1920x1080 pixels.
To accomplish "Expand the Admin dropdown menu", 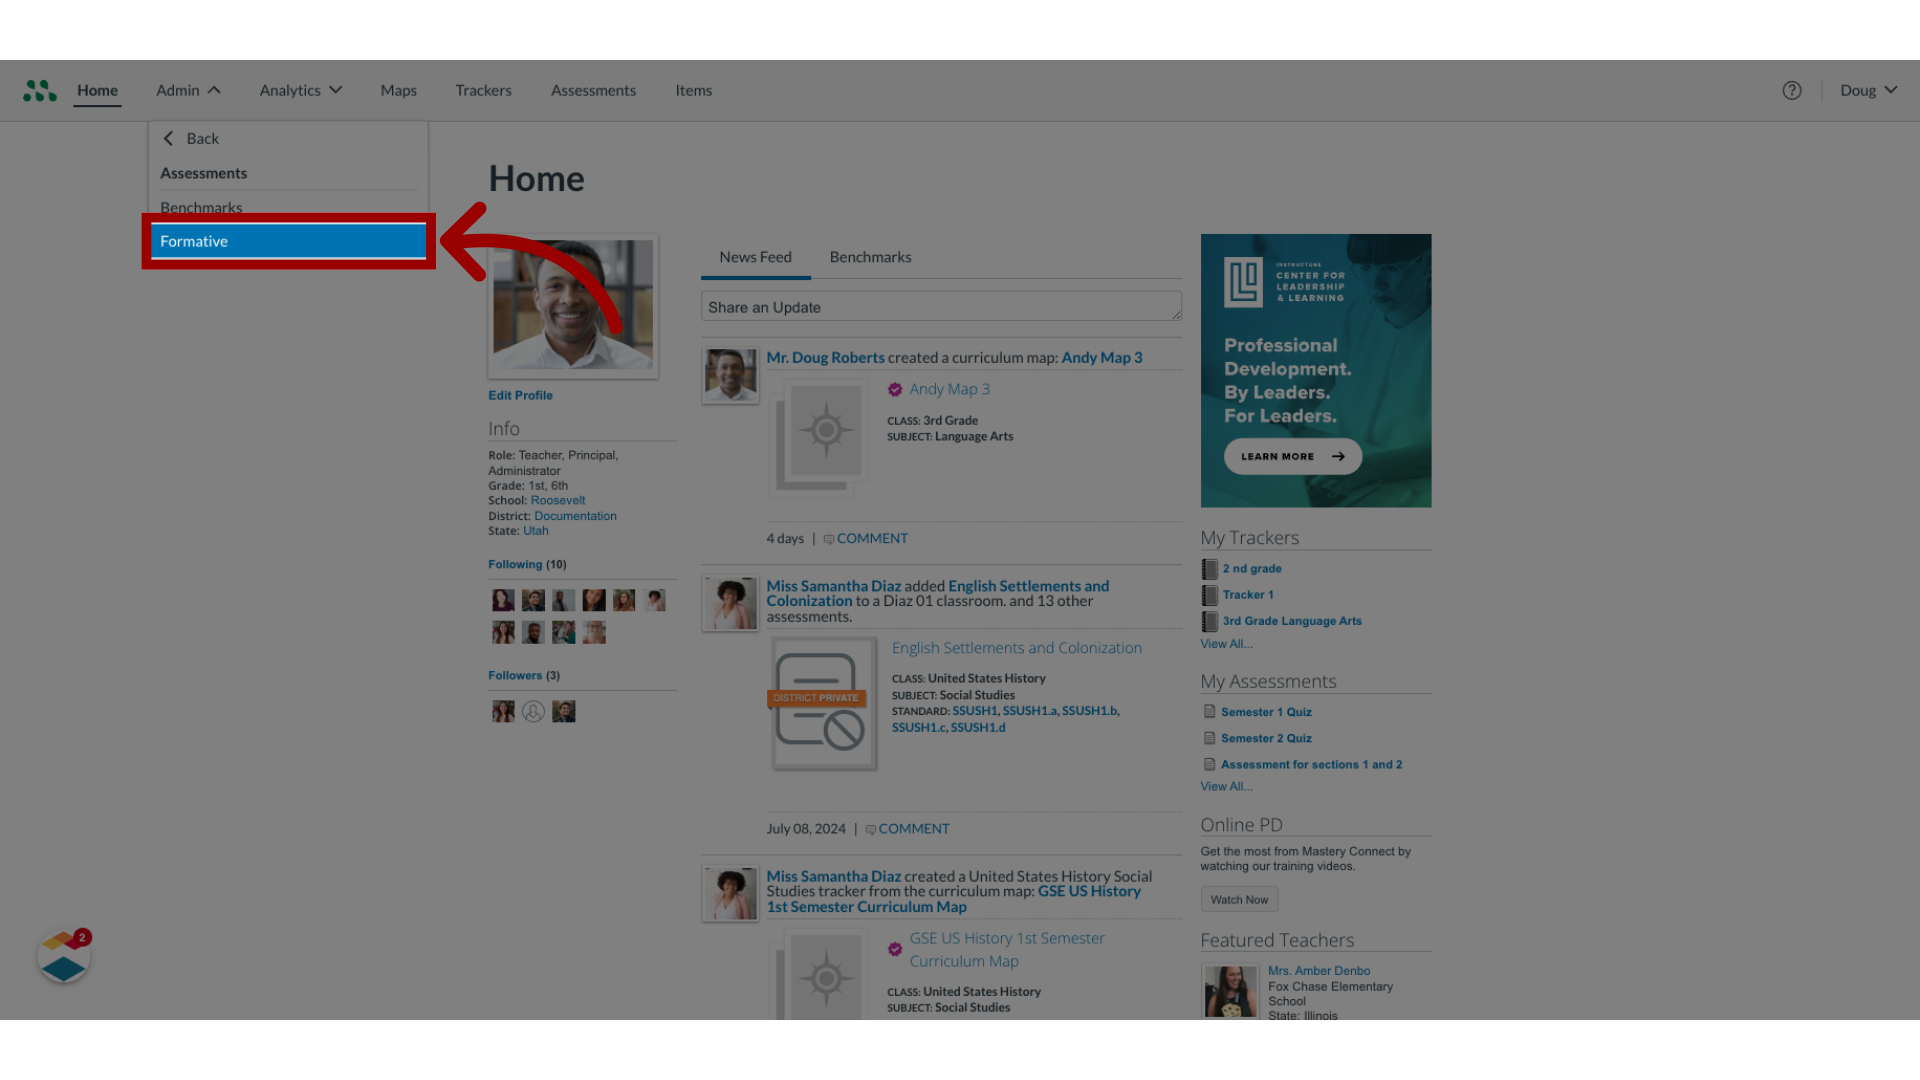I will tap(187, 90).
